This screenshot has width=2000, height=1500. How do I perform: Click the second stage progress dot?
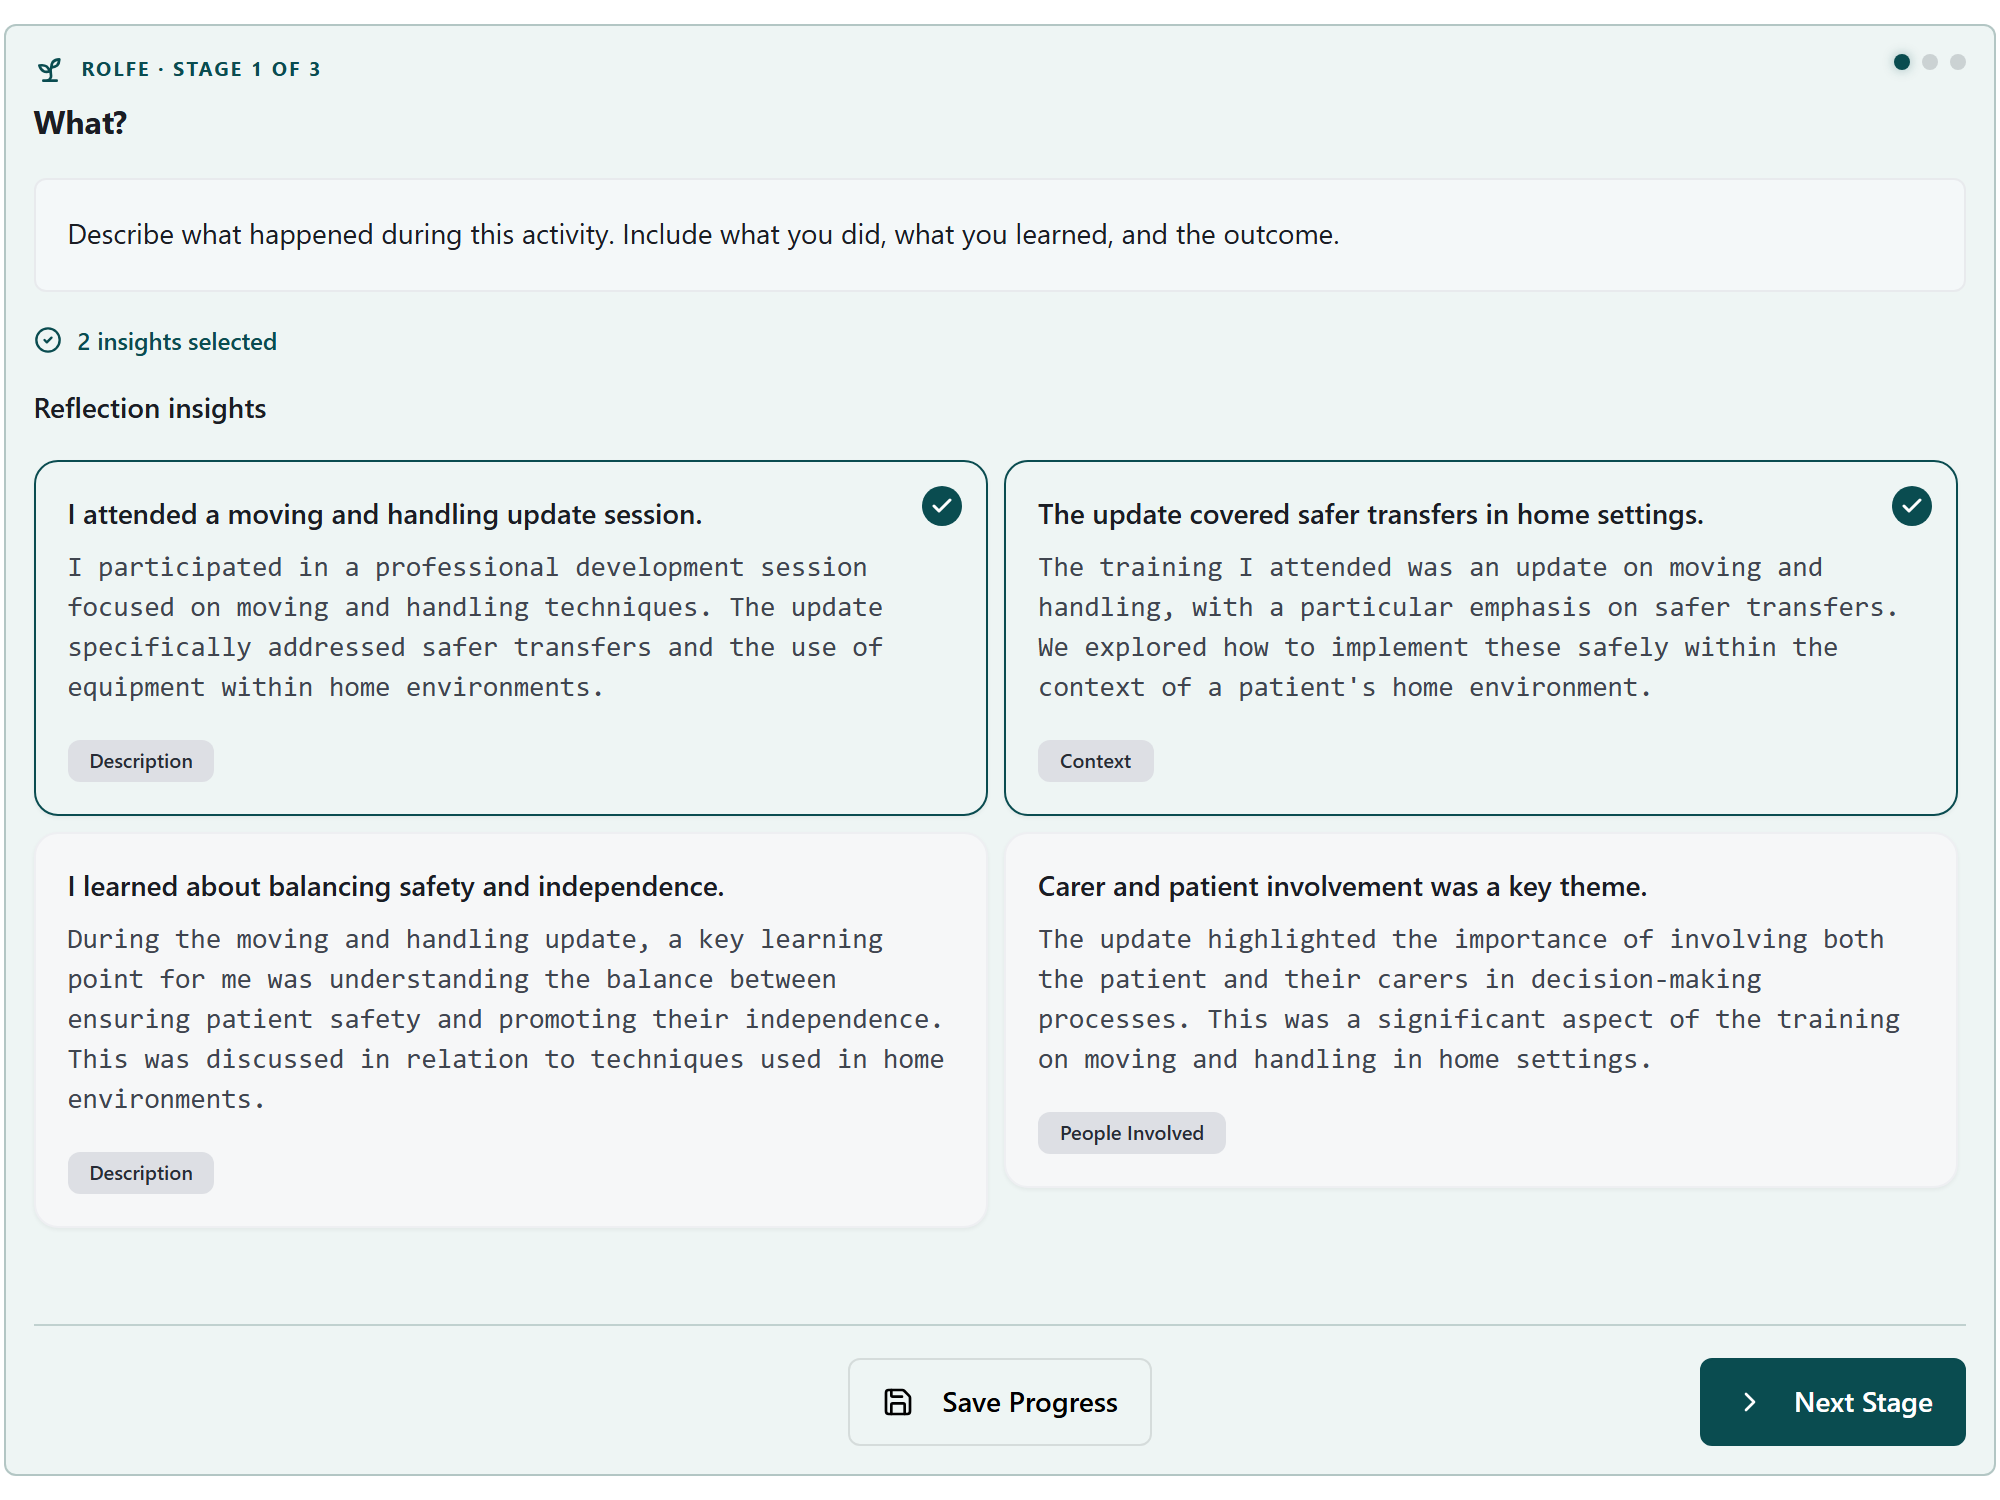coord(1930,62)
